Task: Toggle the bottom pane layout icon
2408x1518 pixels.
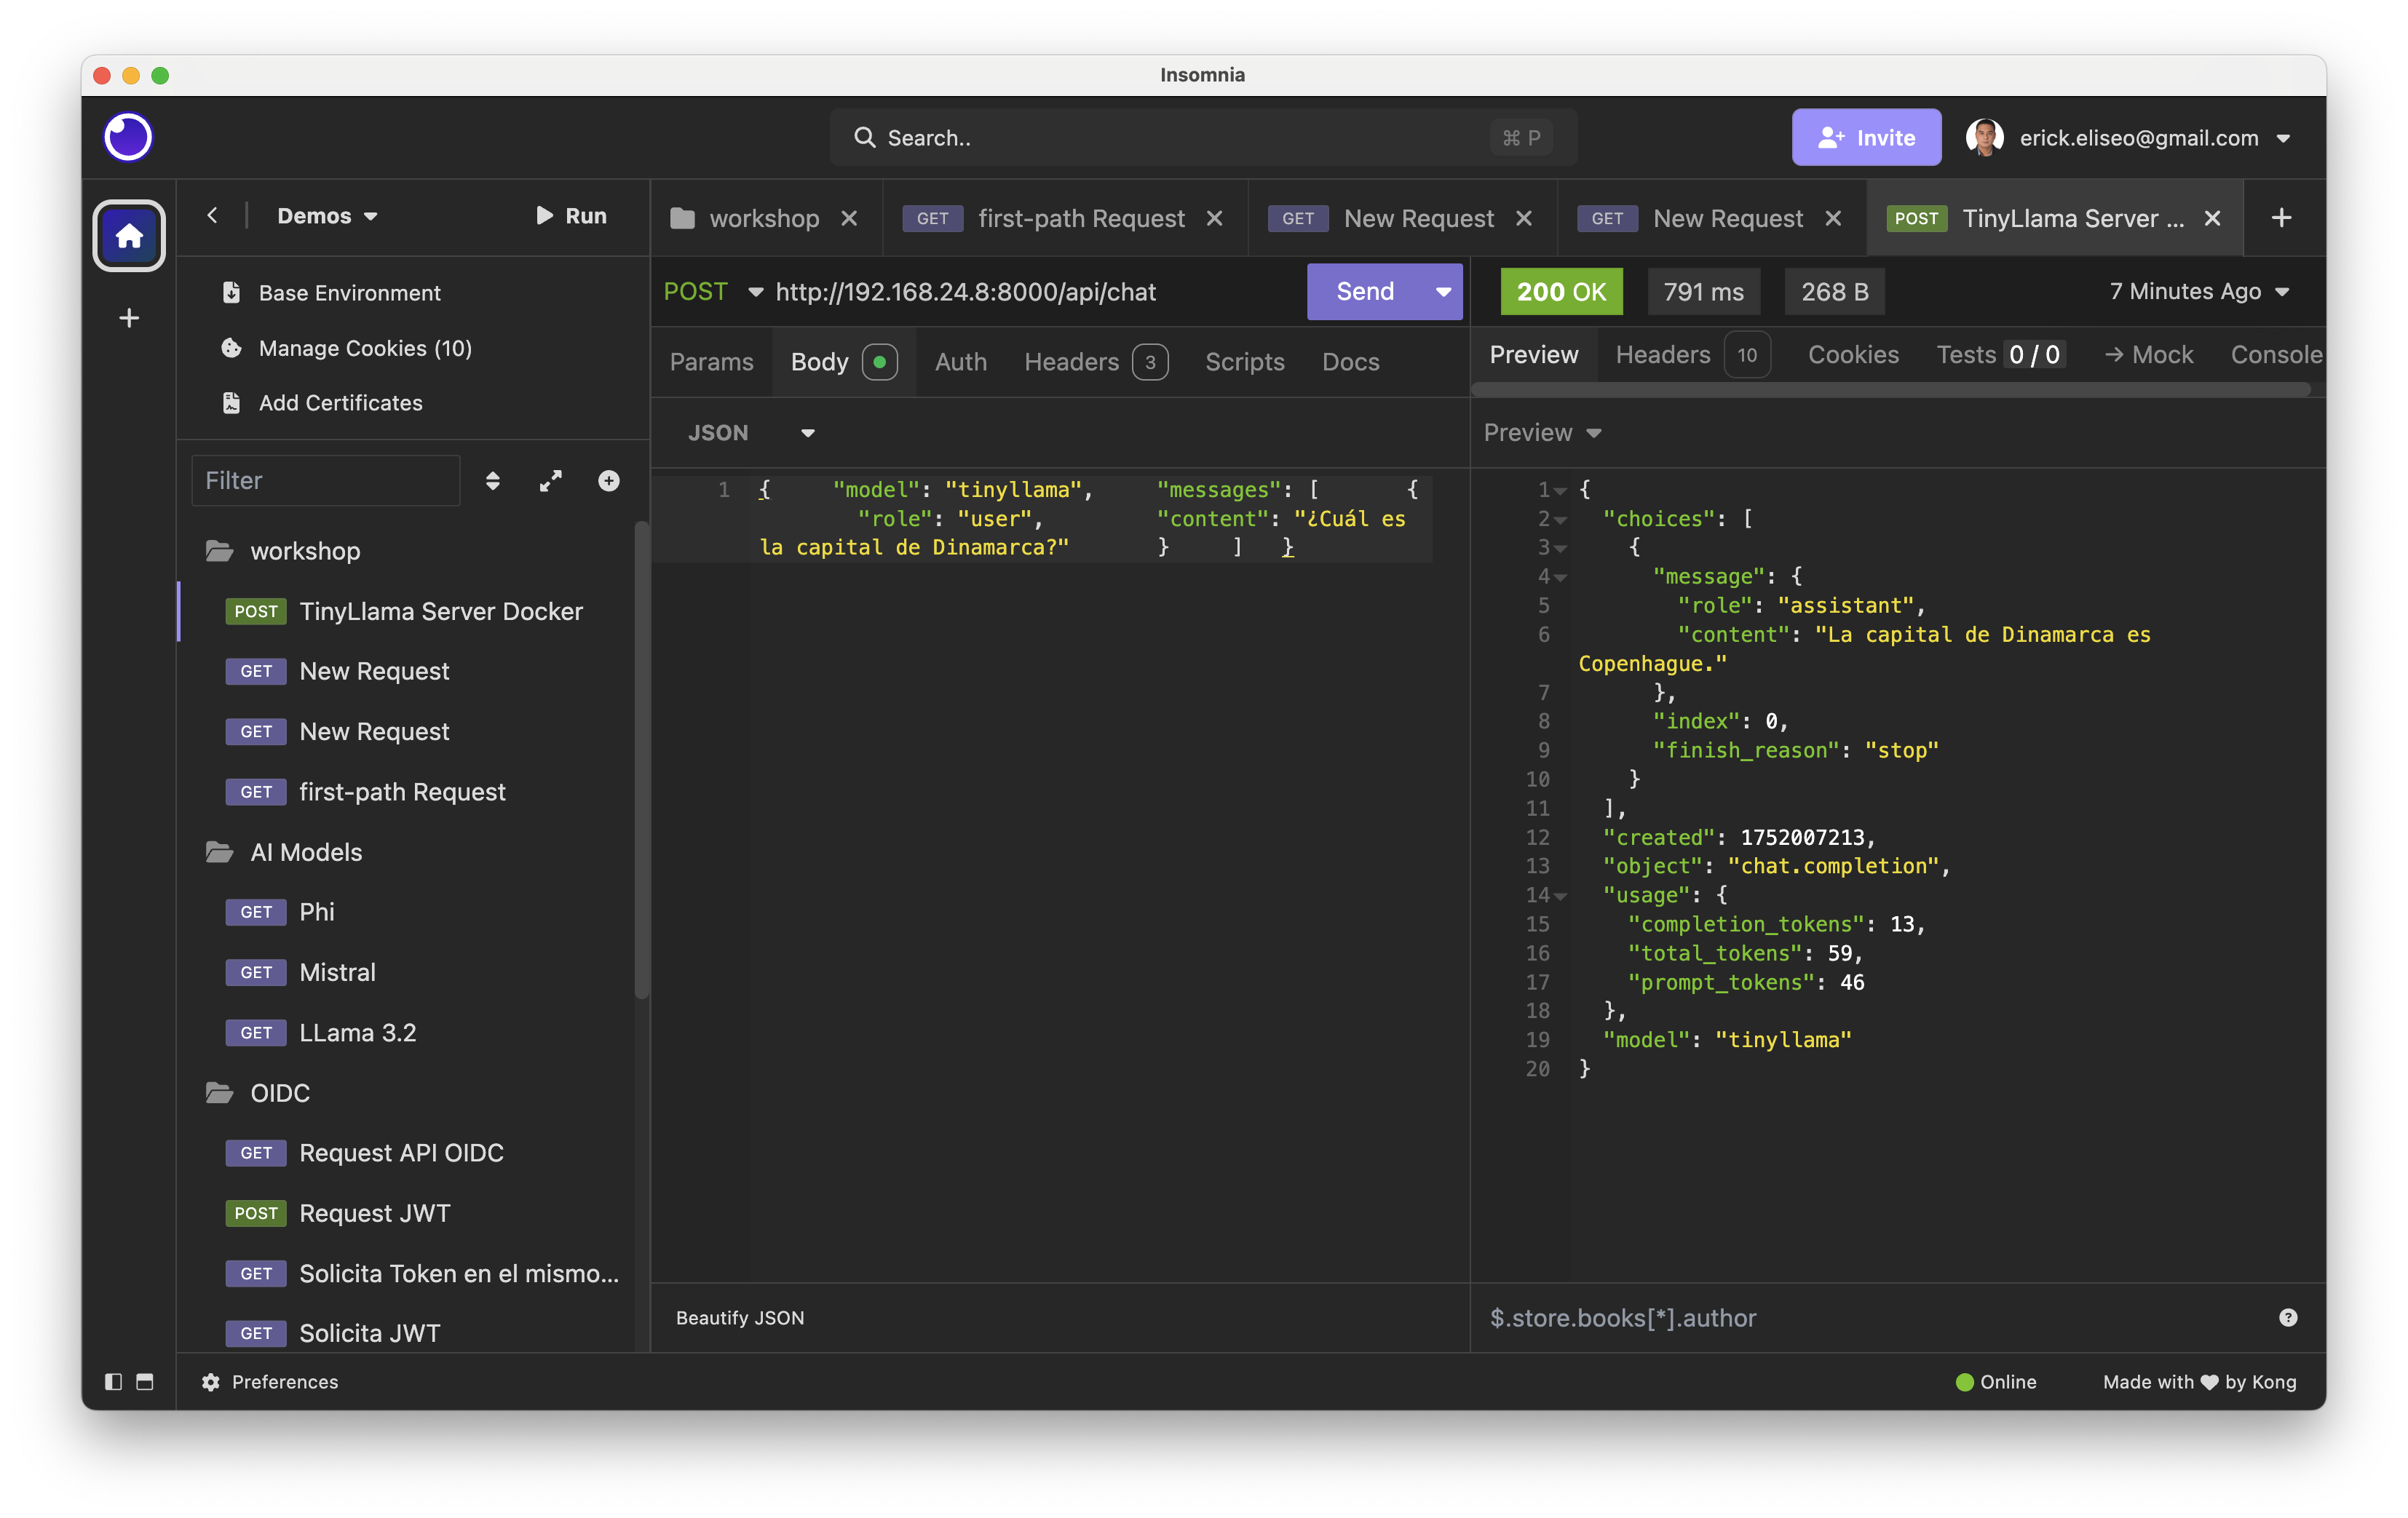Action: click(145, 1381)
